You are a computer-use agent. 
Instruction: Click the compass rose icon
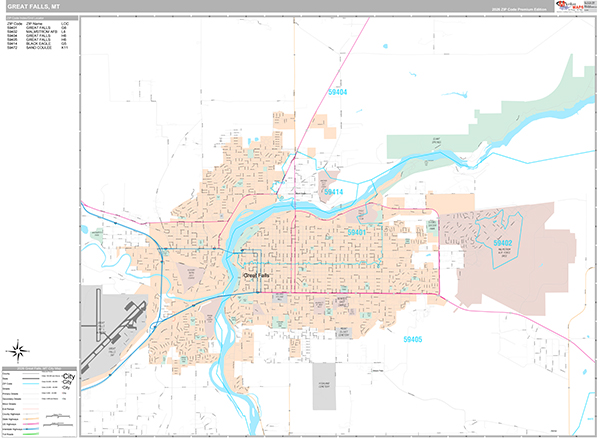[x=18, y=350]
